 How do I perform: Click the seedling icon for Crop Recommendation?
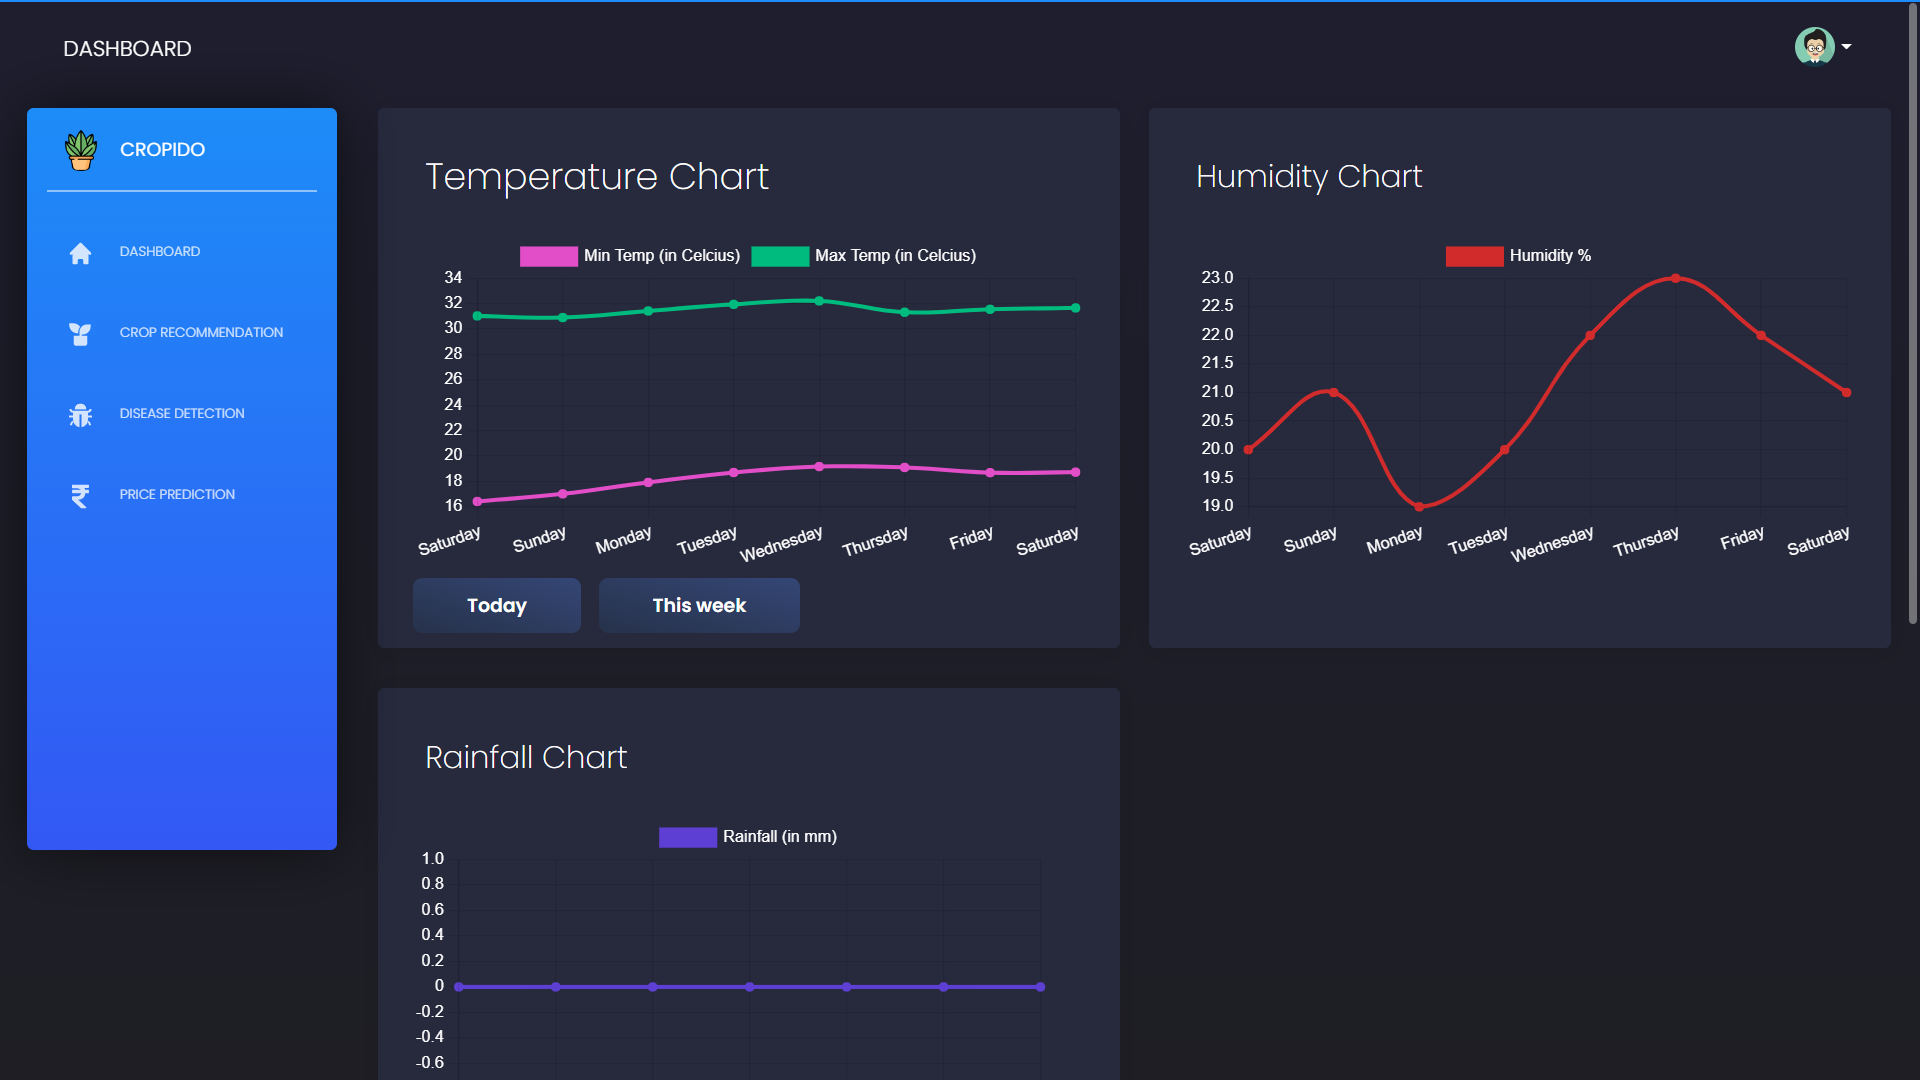tap(80, 333)
